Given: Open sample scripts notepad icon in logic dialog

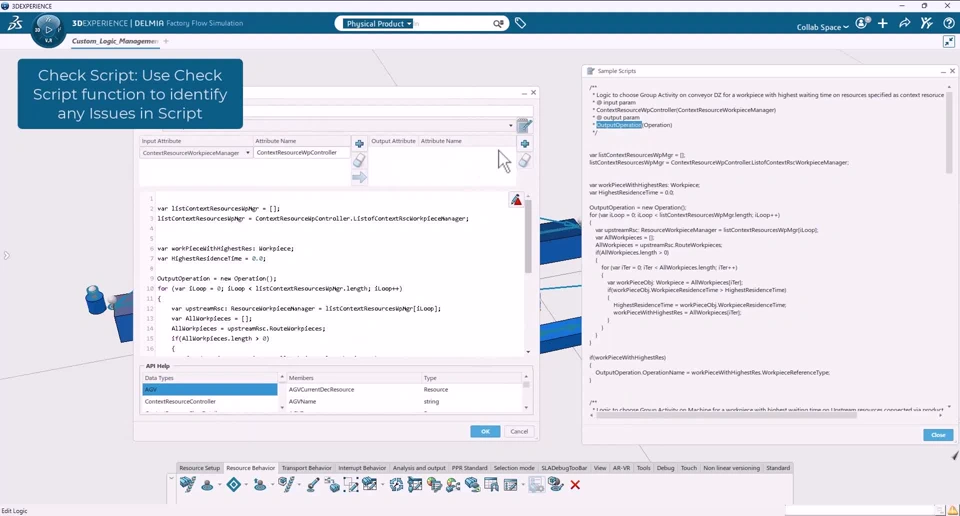Looking at the screenshot, I should 524,125.
